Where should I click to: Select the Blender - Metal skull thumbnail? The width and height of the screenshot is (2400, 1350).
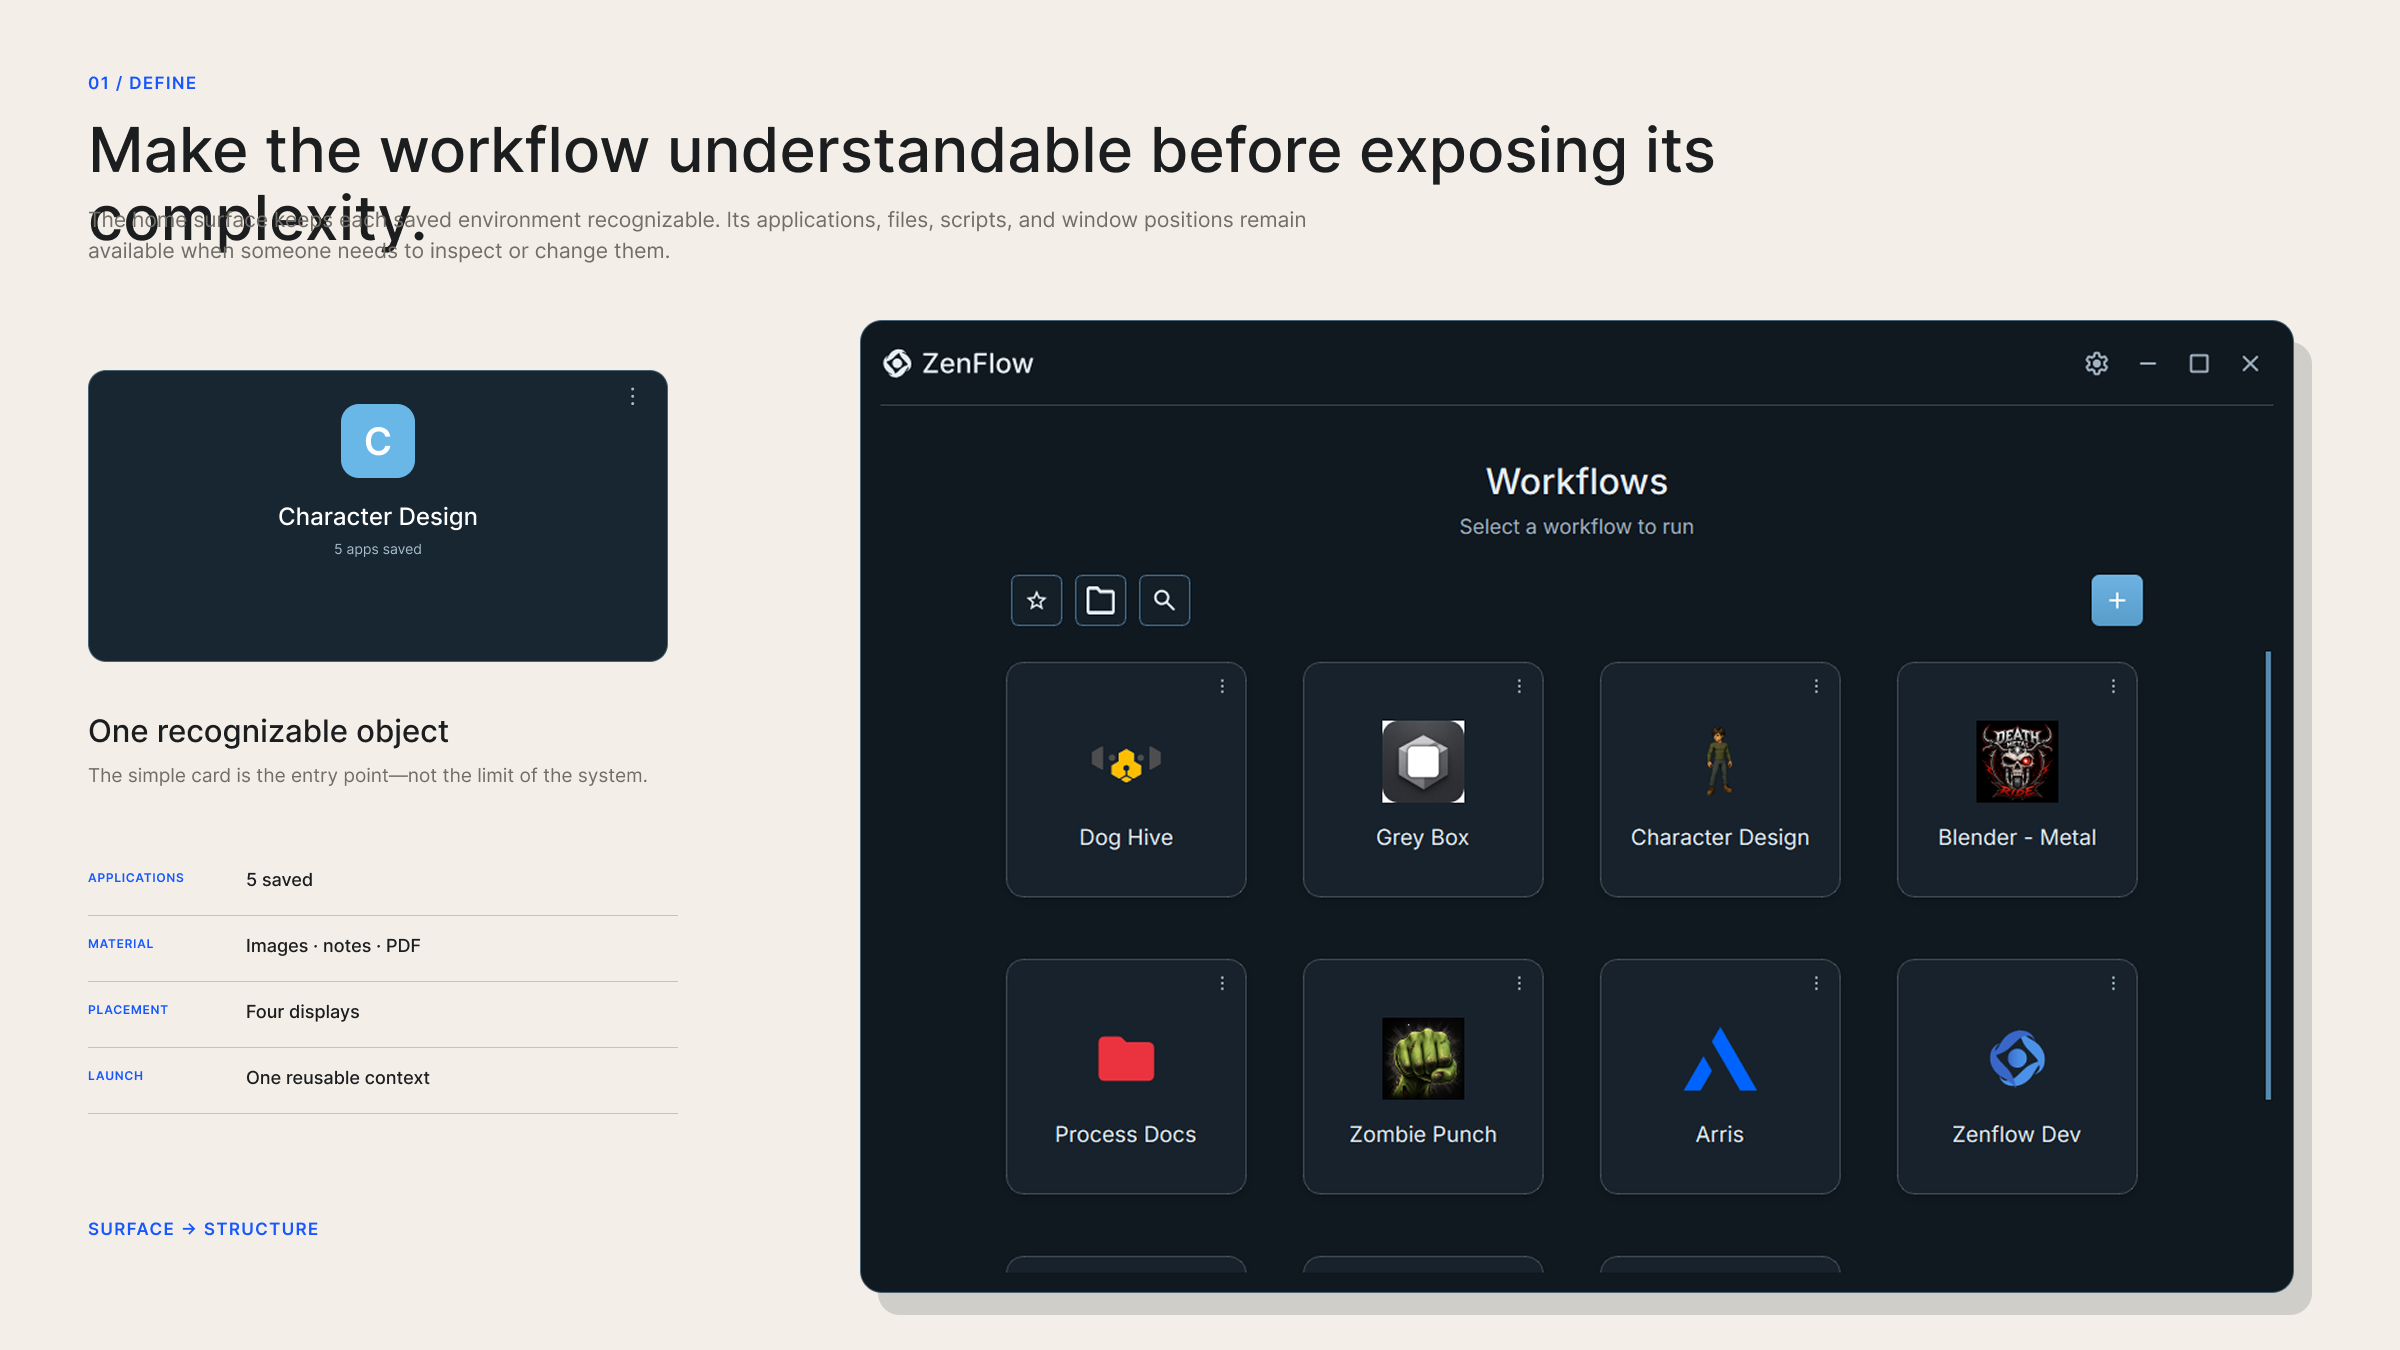[x=2017, y=761]
